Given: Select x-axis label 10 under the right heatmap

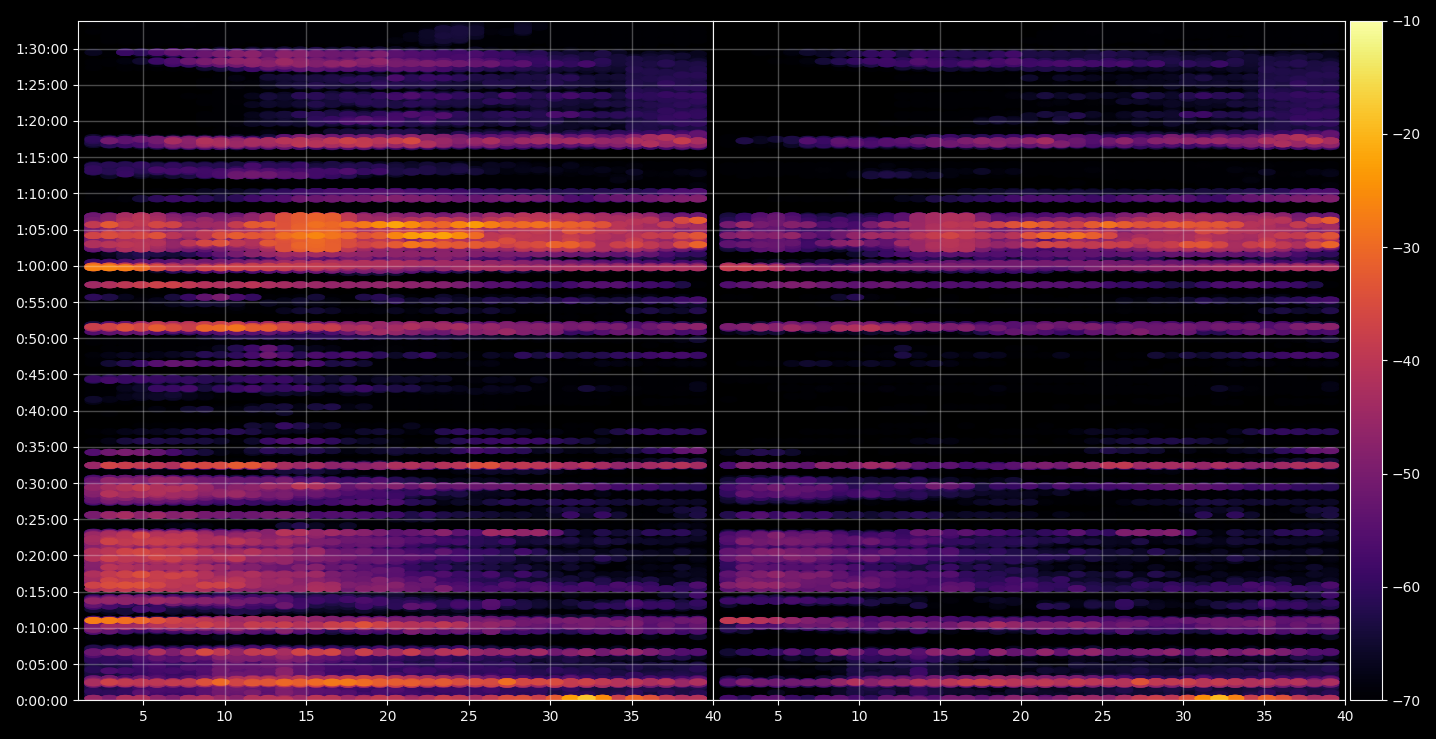Looking at the screenshot, I should [859, 717].
